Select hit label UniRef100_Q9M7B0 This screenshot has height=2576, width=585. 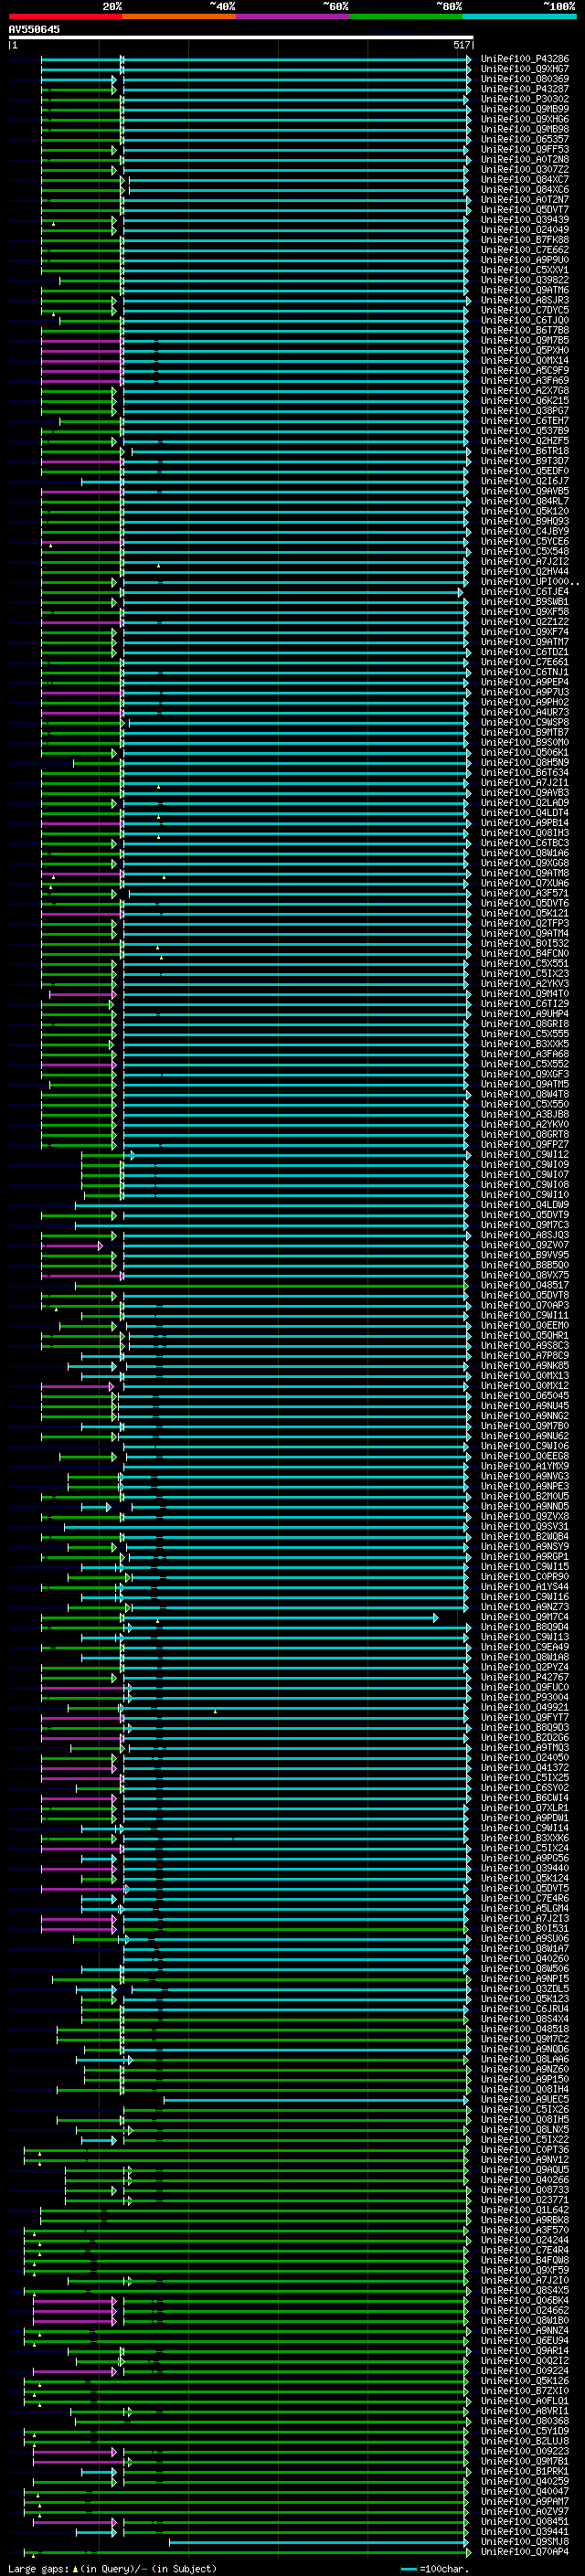point(525,1426)
